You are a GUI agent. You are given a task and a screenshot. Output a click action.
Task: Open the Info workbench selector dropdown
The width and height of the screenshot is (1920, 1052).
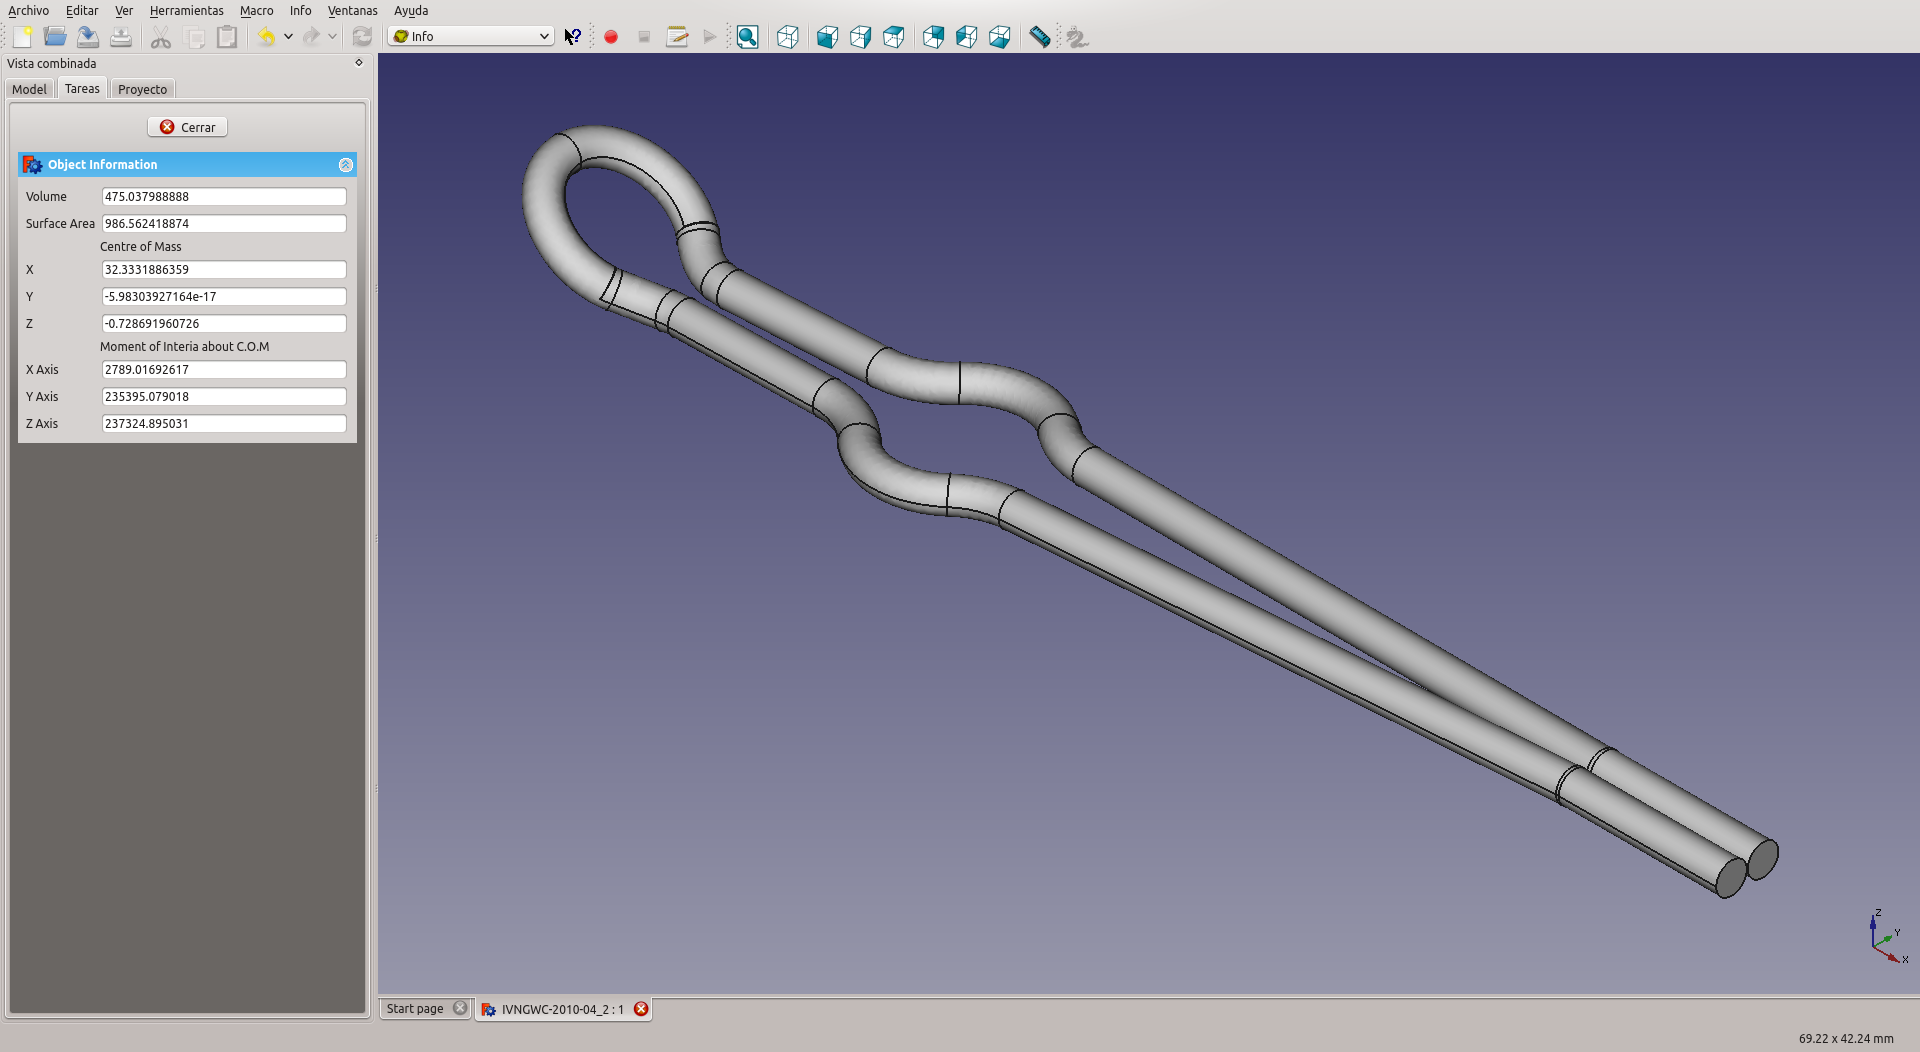(x=470, y=36)
